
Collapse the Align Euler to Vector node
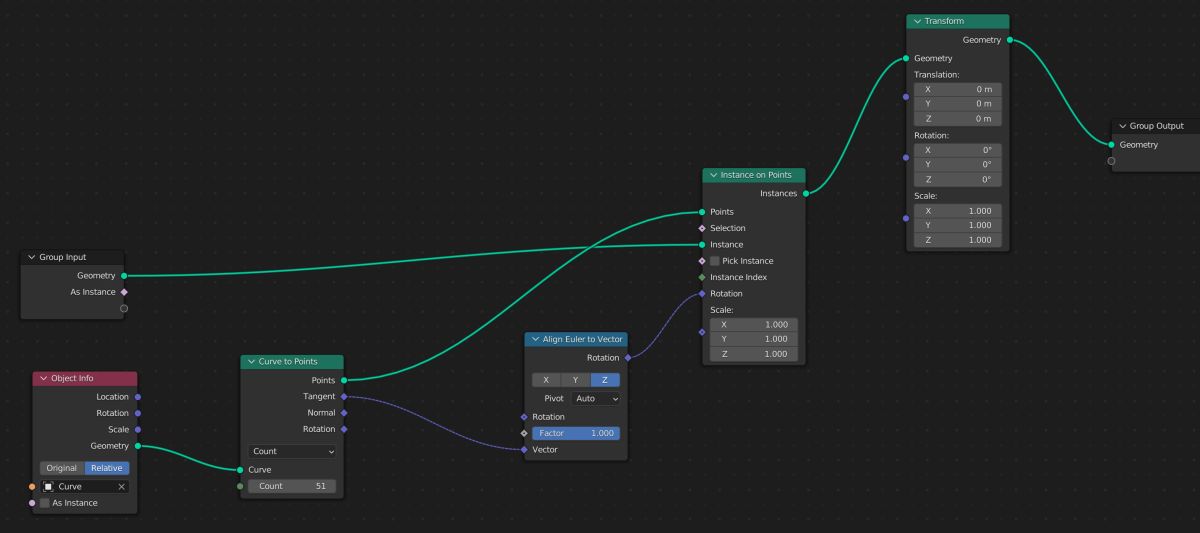[x=535, y=339]
